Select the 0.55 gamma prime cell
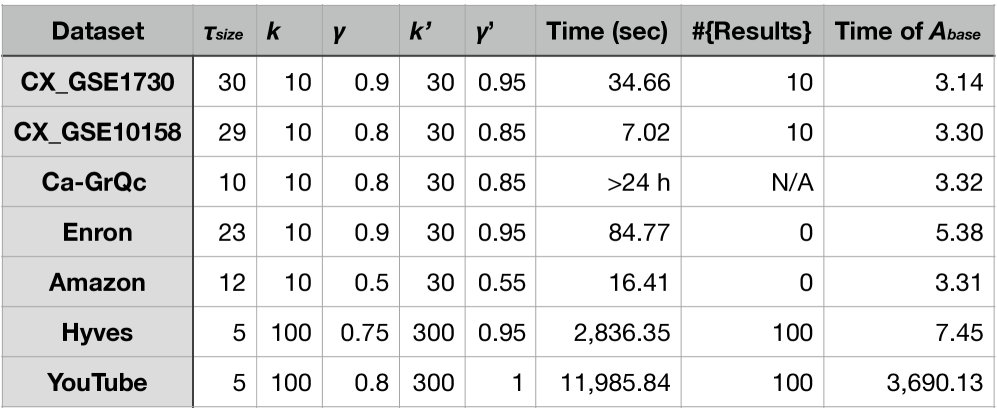997x414 pixels. coord(500,282)
